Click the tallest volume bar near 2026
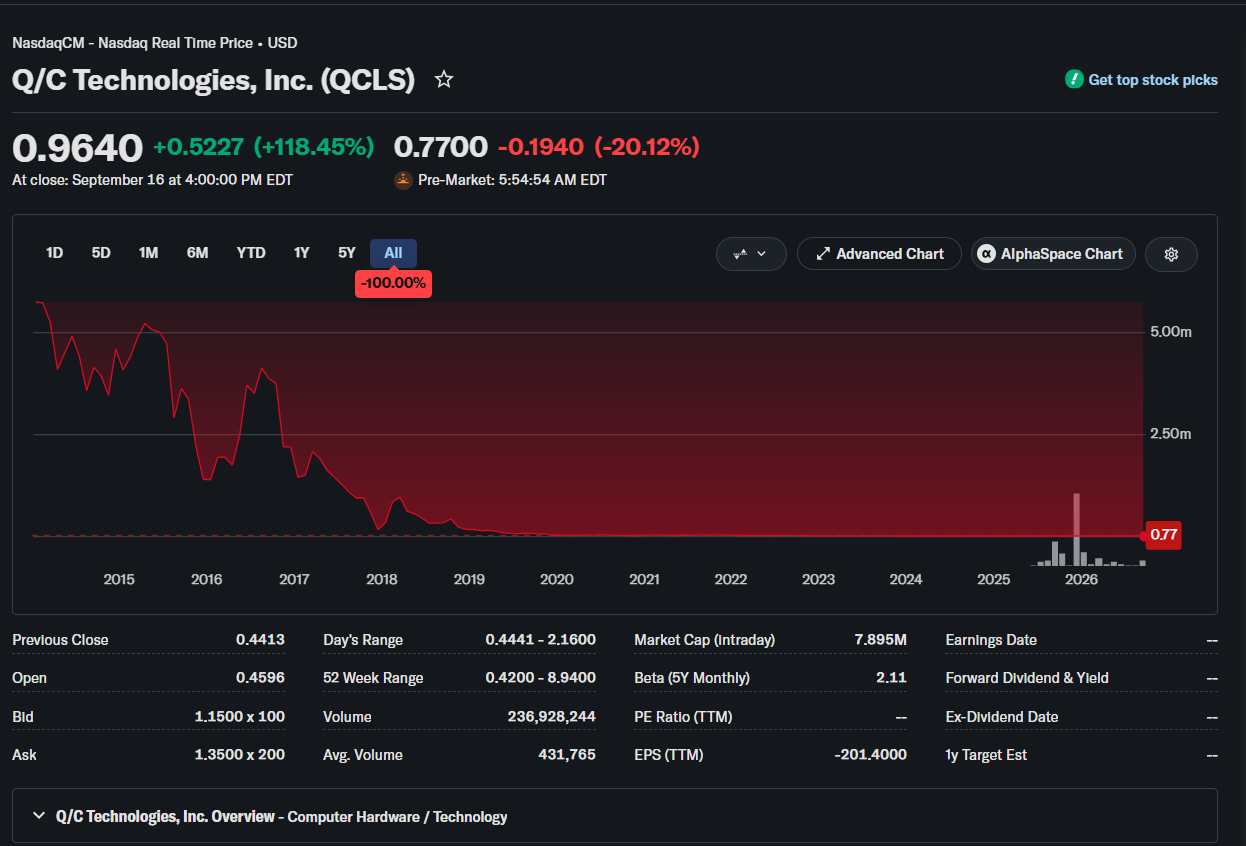This screenshot has width=1246, height=846. point(1077,529)
